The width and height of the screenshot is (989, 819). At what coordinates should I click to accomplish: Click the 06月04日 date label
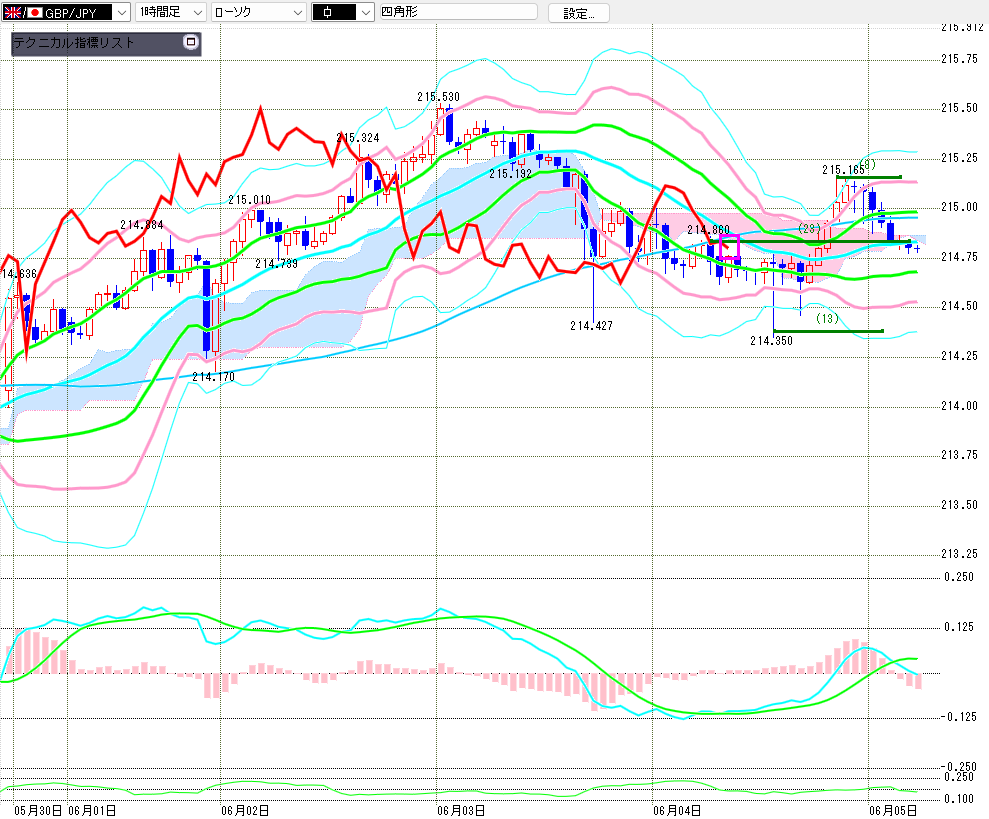[x=677, y=811]
